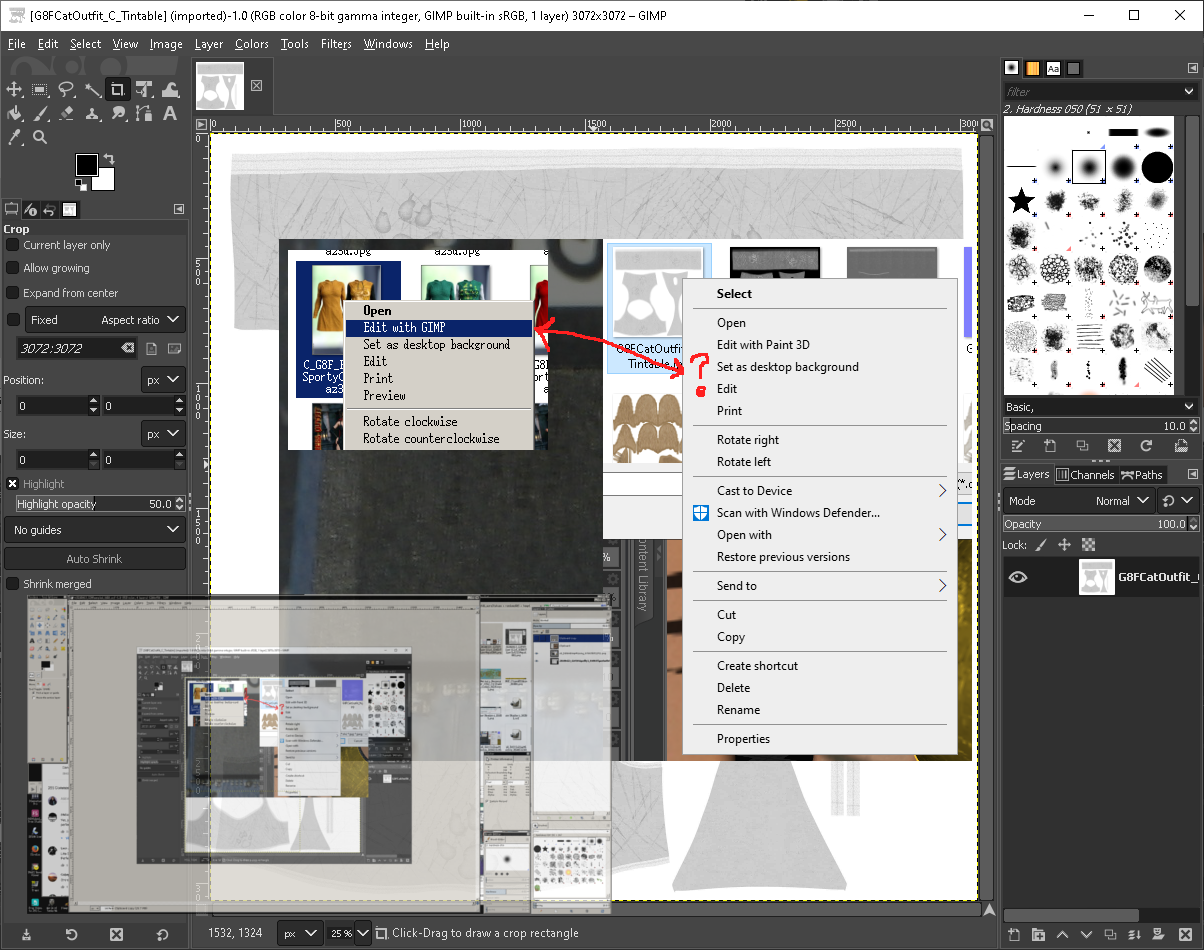Reset colors to default black and white
Image resolution: width=1204 pixels, height=950 pixels.
pos(81,185)
